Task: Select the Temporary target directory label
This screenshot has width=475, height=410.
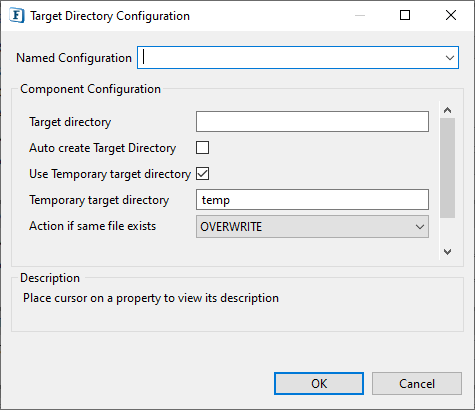Action: (99, 200)
